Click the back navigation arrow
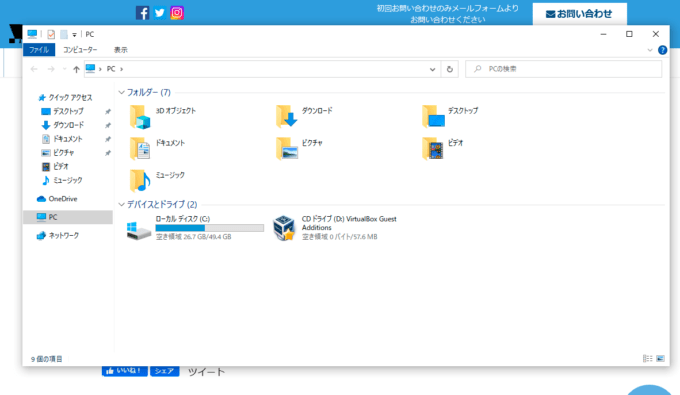The image size is (680, 395). [x=34, y=69]
